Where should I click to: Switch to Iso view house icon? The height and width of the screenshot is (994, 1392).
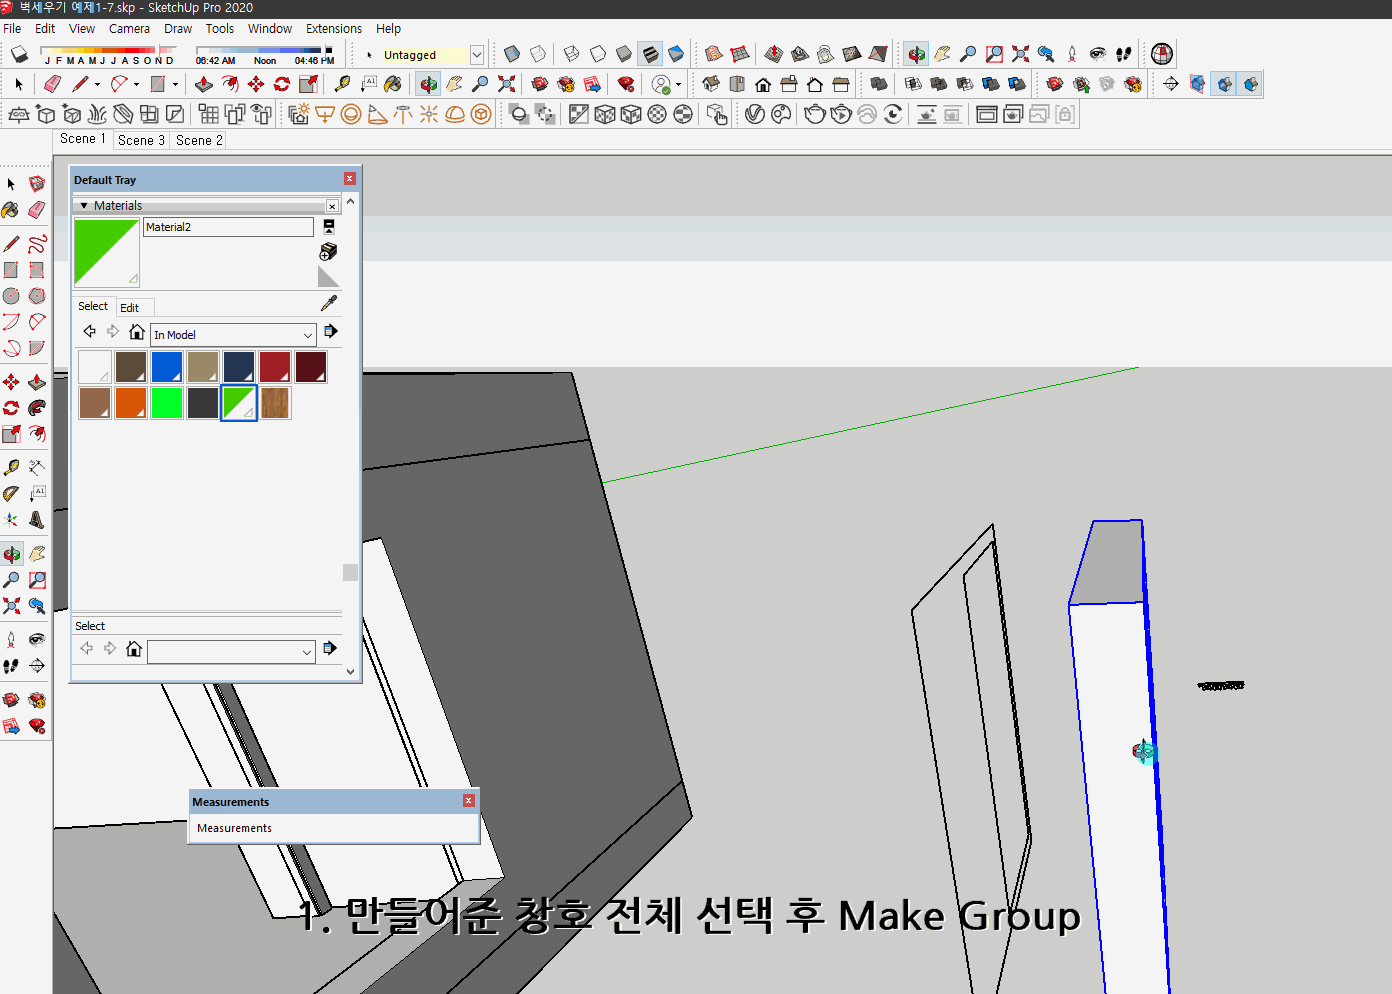[x=711, y=84]
